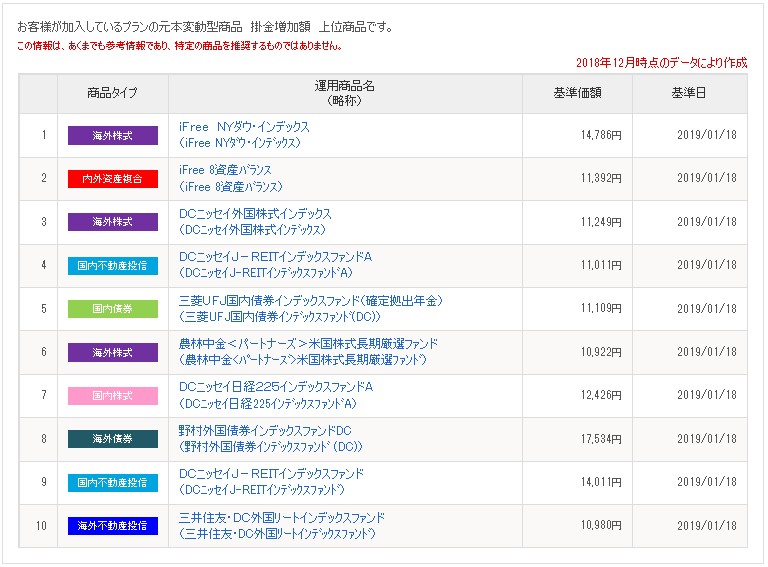The image size is (768, 567).
Task: Click the 2019/01/18 date in row 5
Action: click(707, 308)
